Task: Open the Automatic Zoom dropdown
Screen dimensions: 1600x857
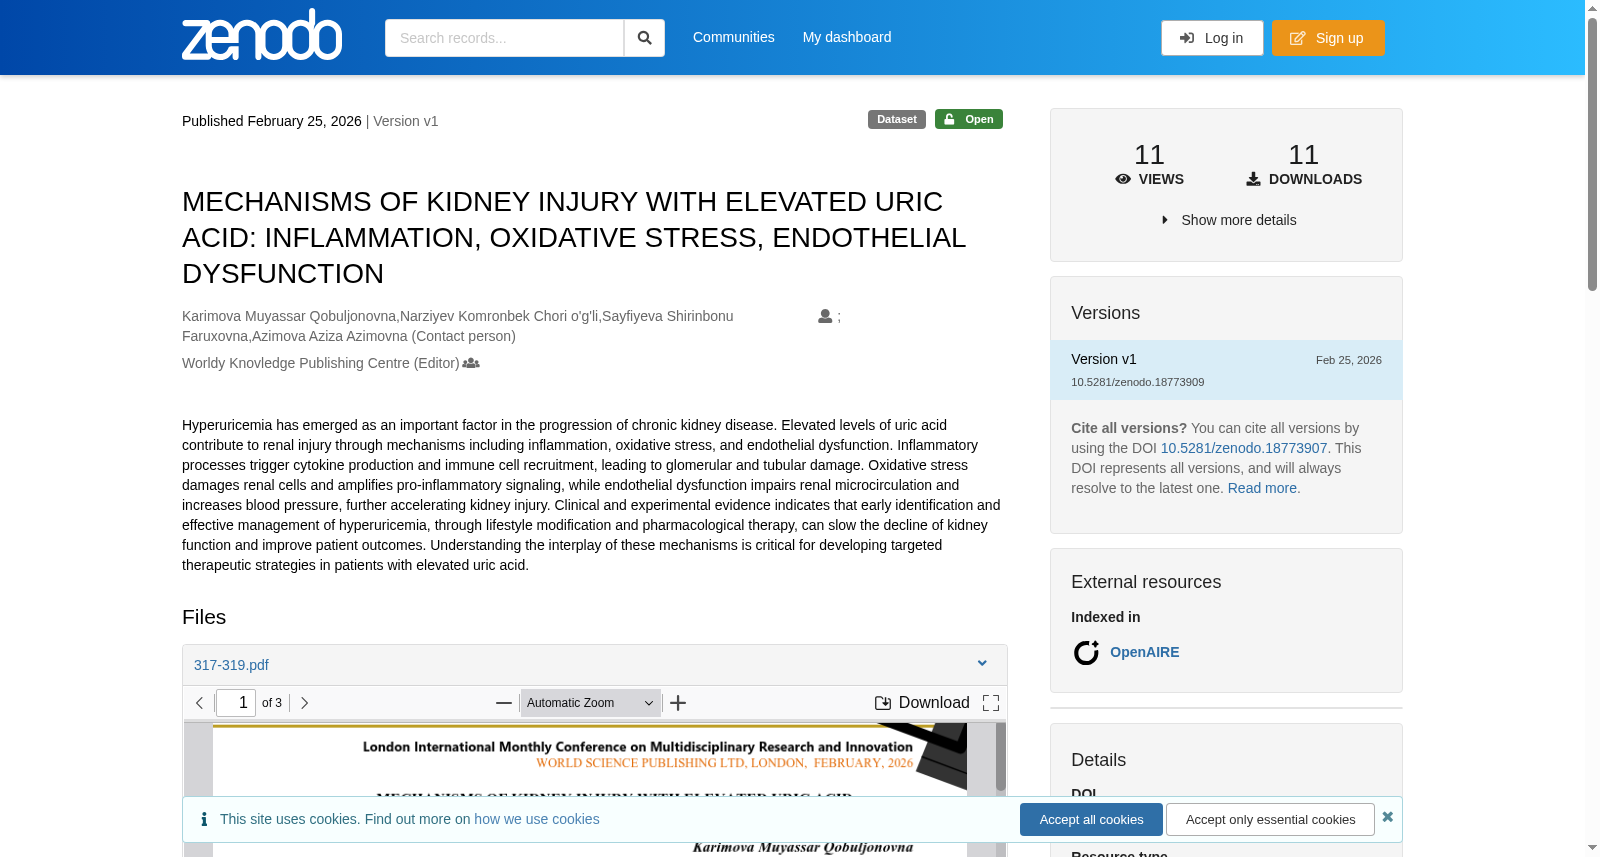Action: (x=590, y=703)
